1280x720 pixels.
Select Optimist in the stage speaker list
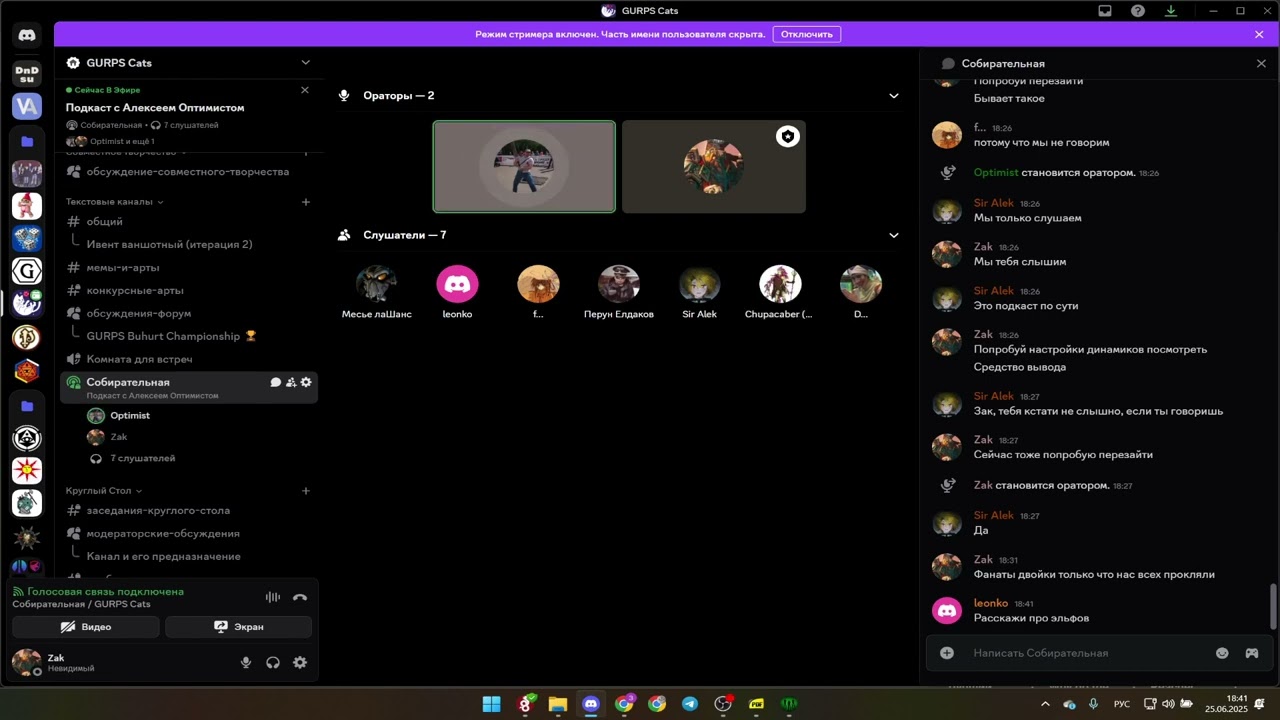130,415
